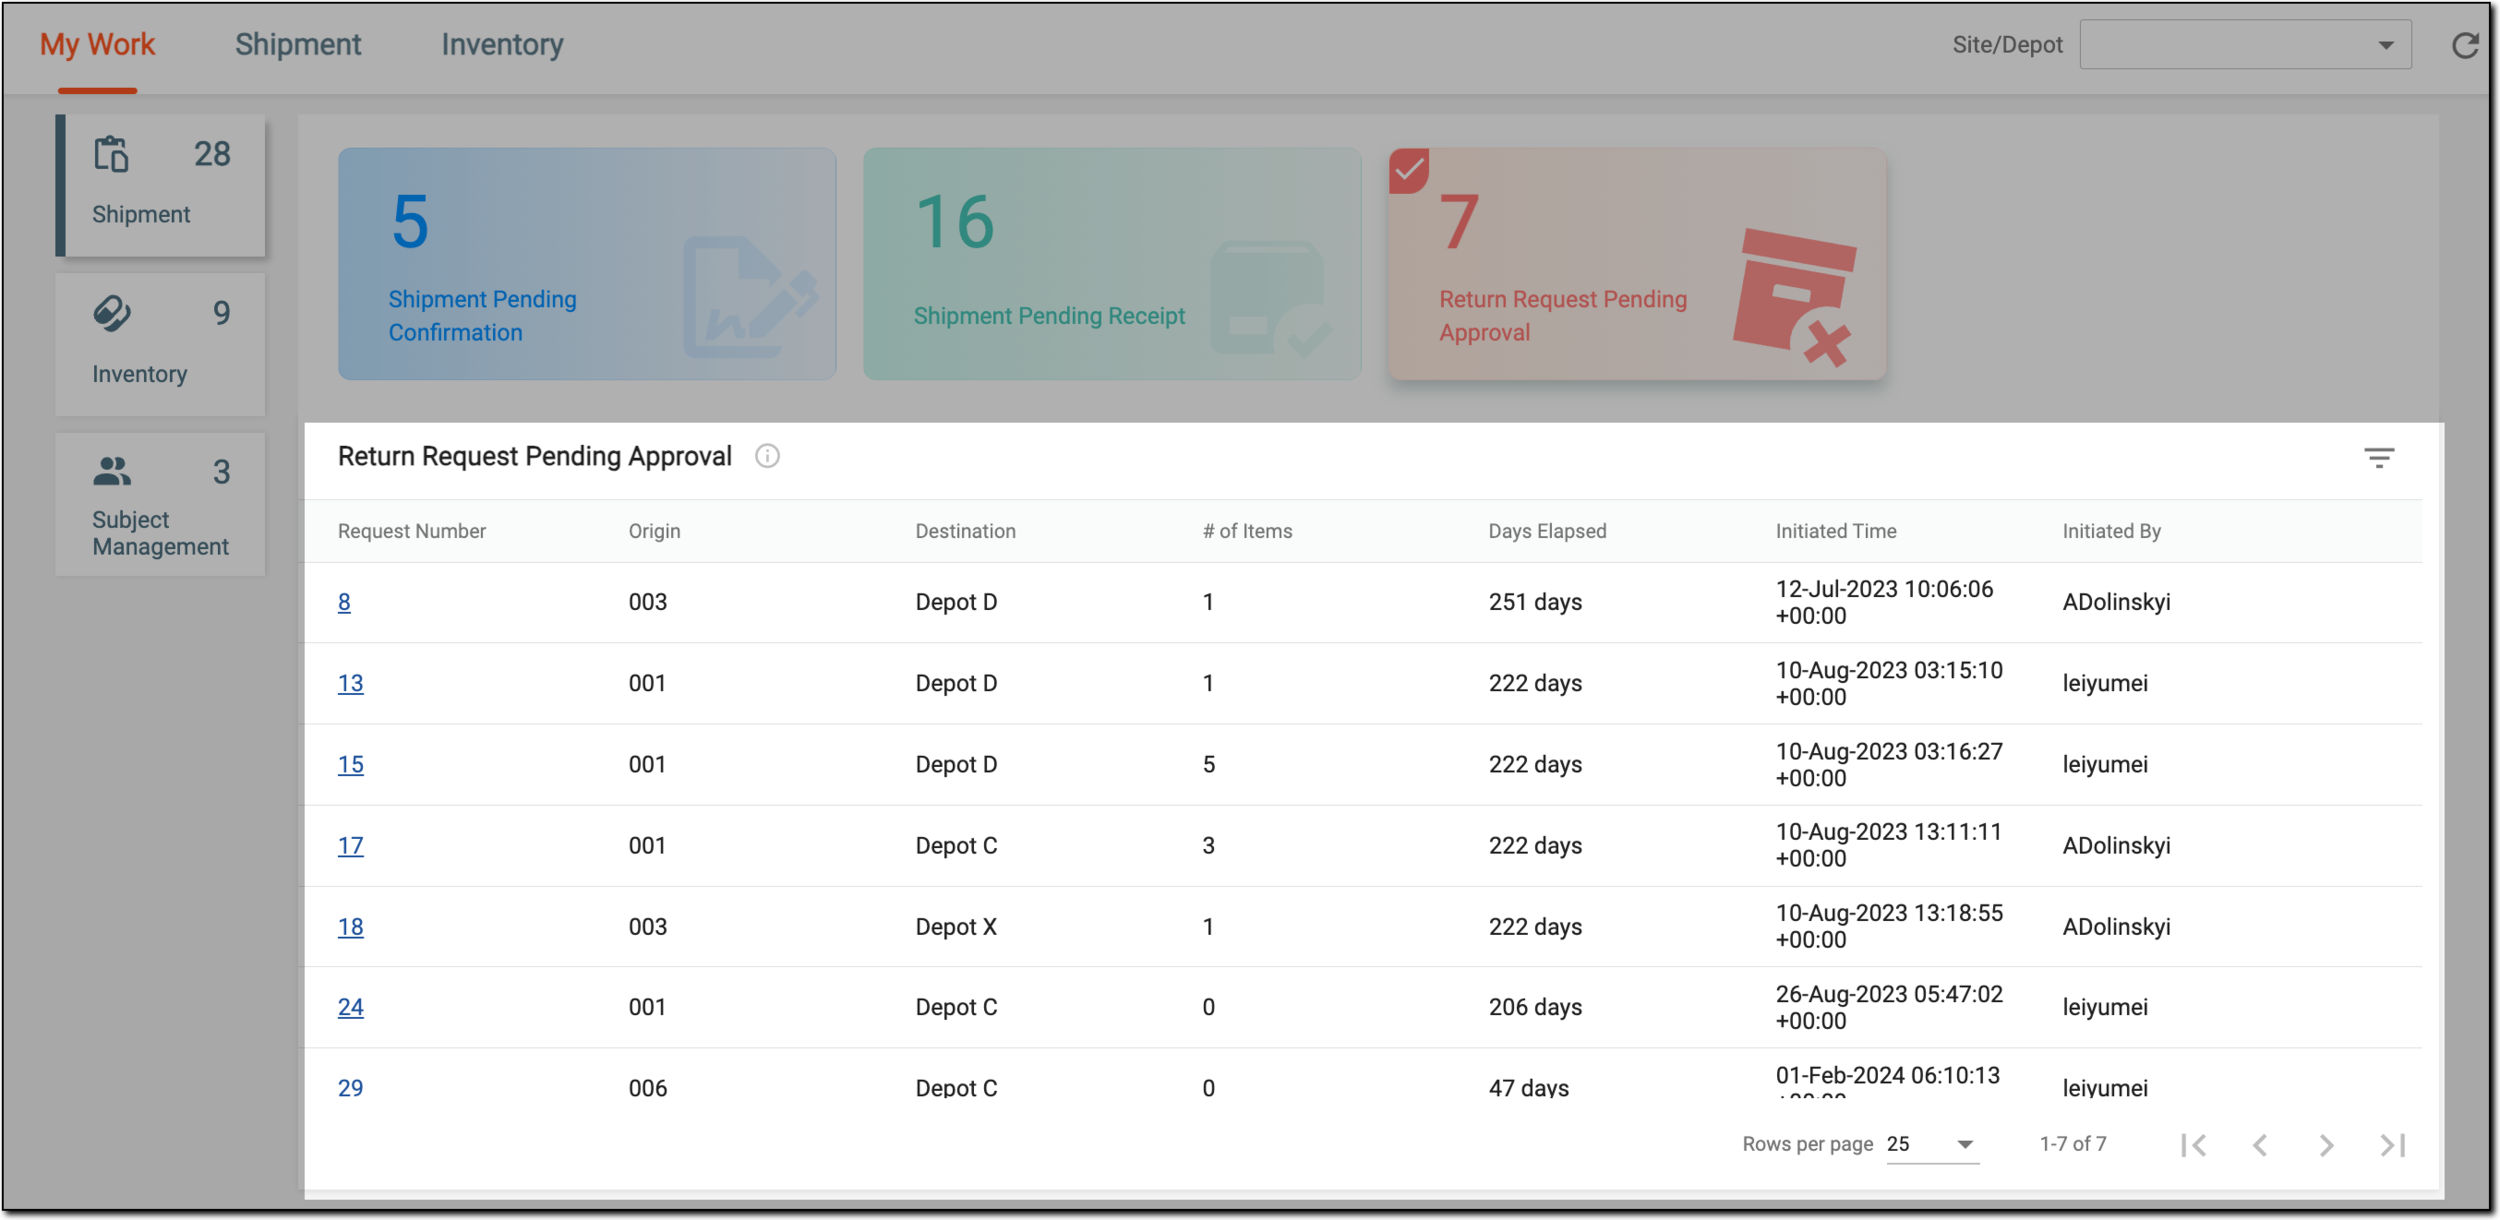Click the '251 days' cell
The height and width of the screenshot is (1220, 2500).
[x=1535, y=603]
